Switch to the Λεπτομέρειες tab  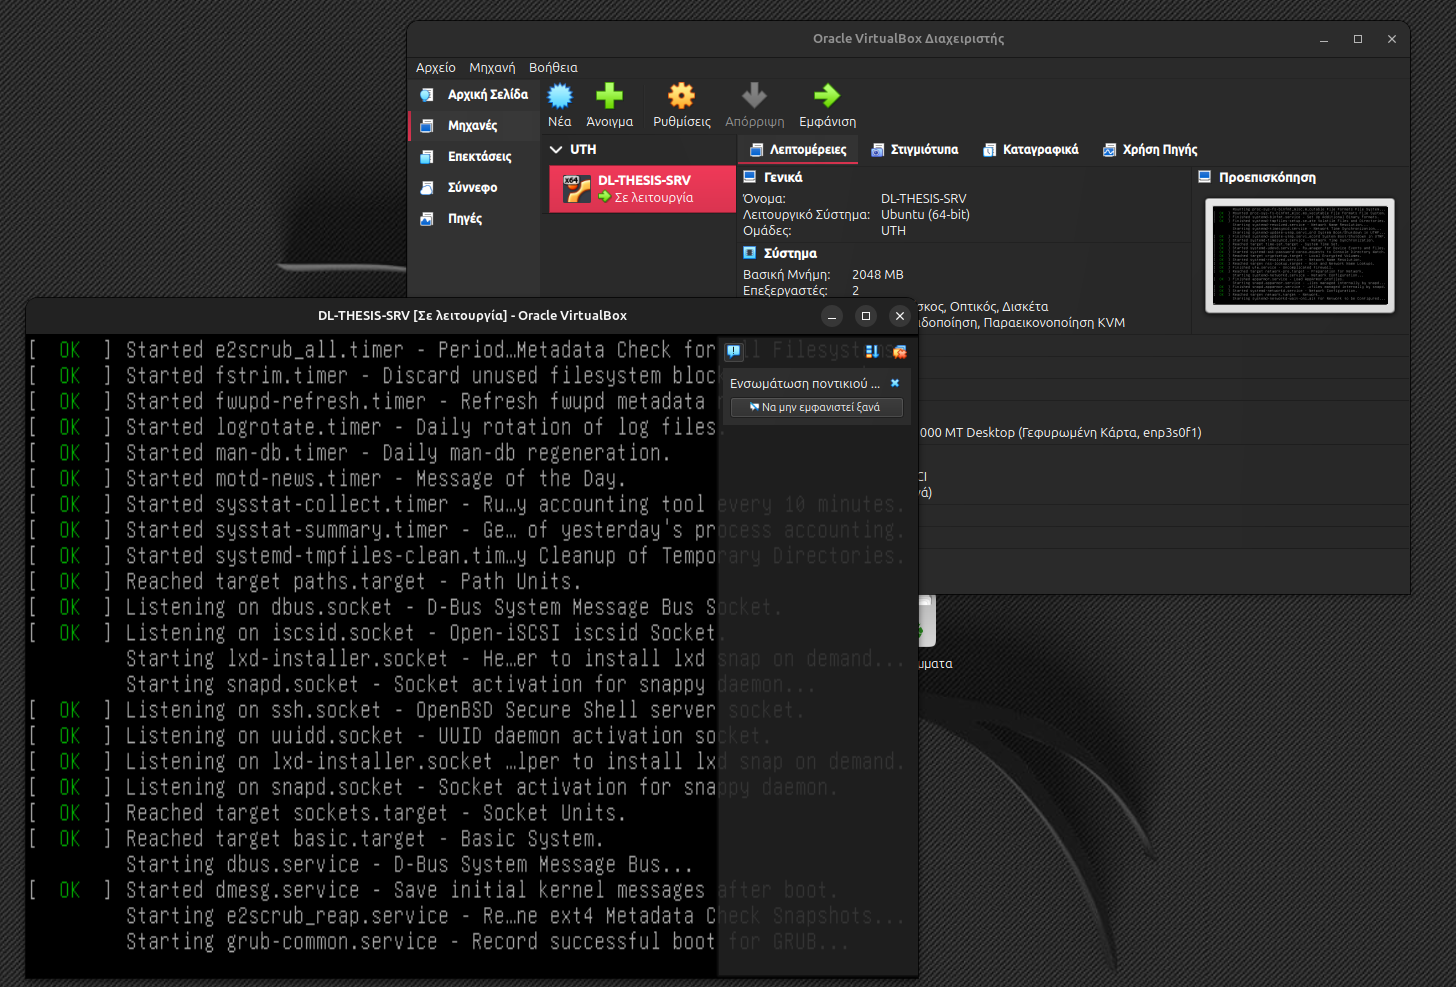(798, 149)
